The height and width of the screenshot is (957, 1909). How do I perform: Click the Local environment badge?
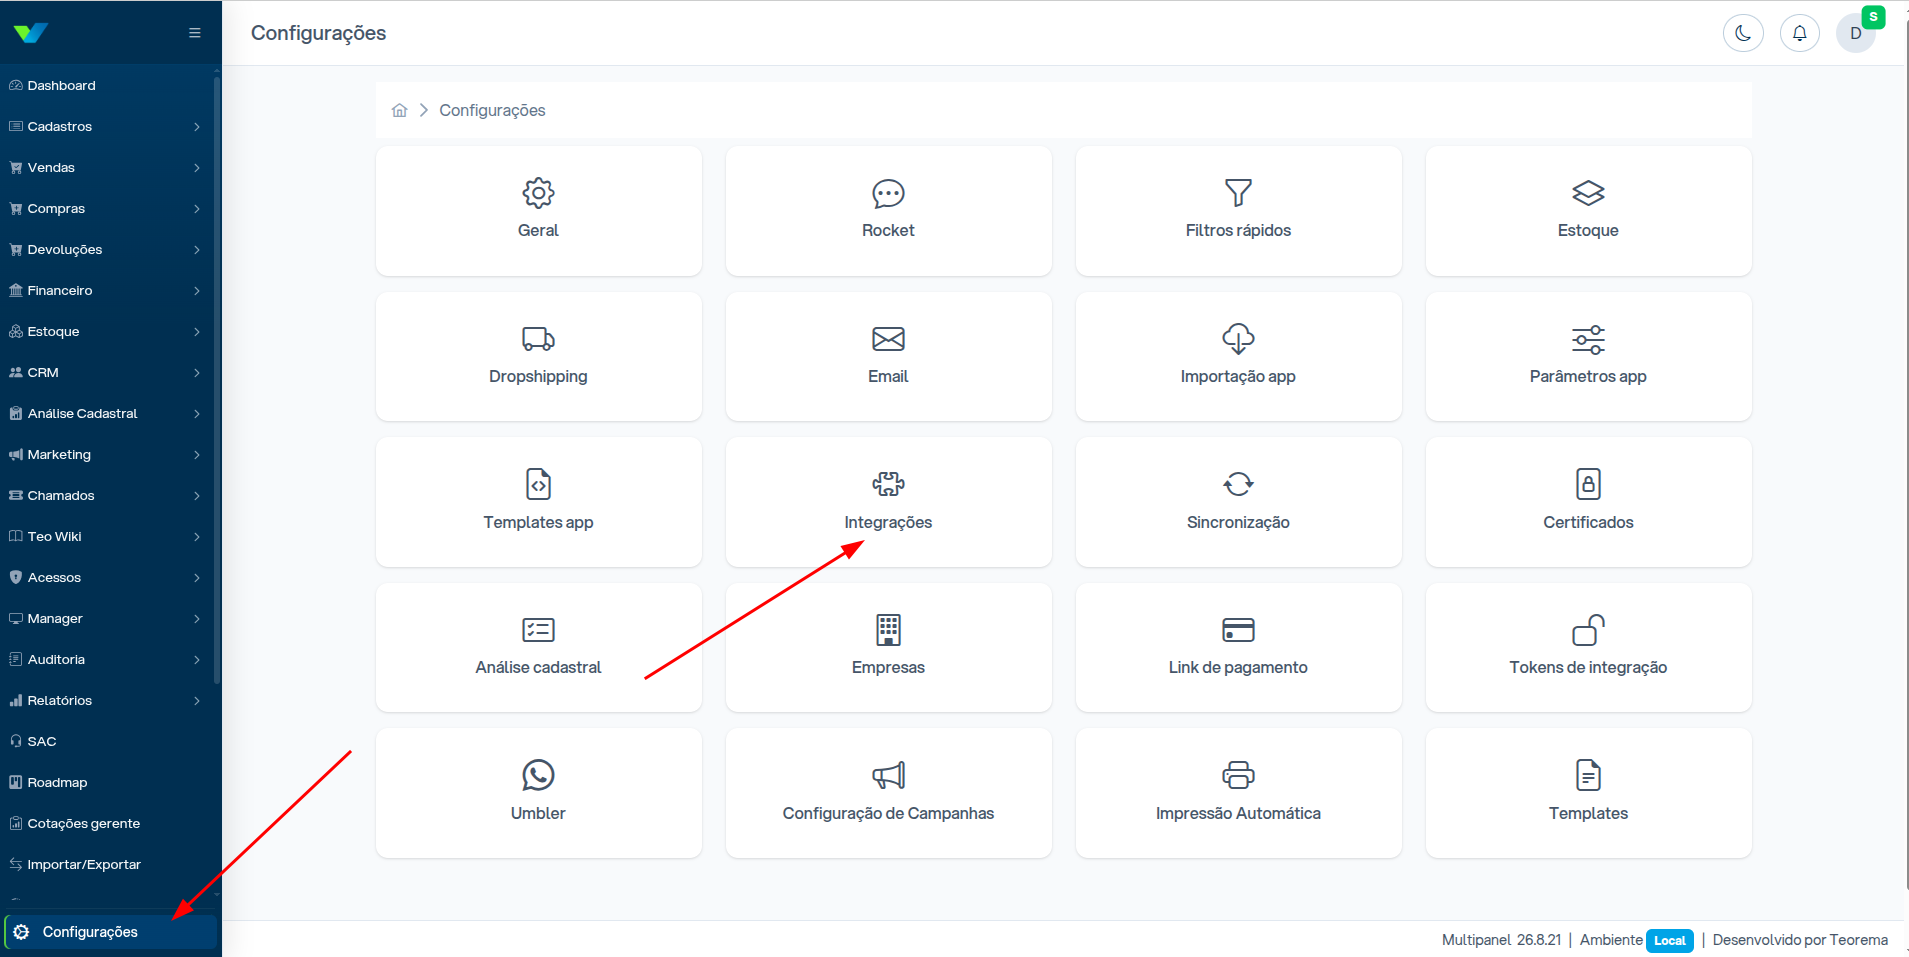[1669, 940]
